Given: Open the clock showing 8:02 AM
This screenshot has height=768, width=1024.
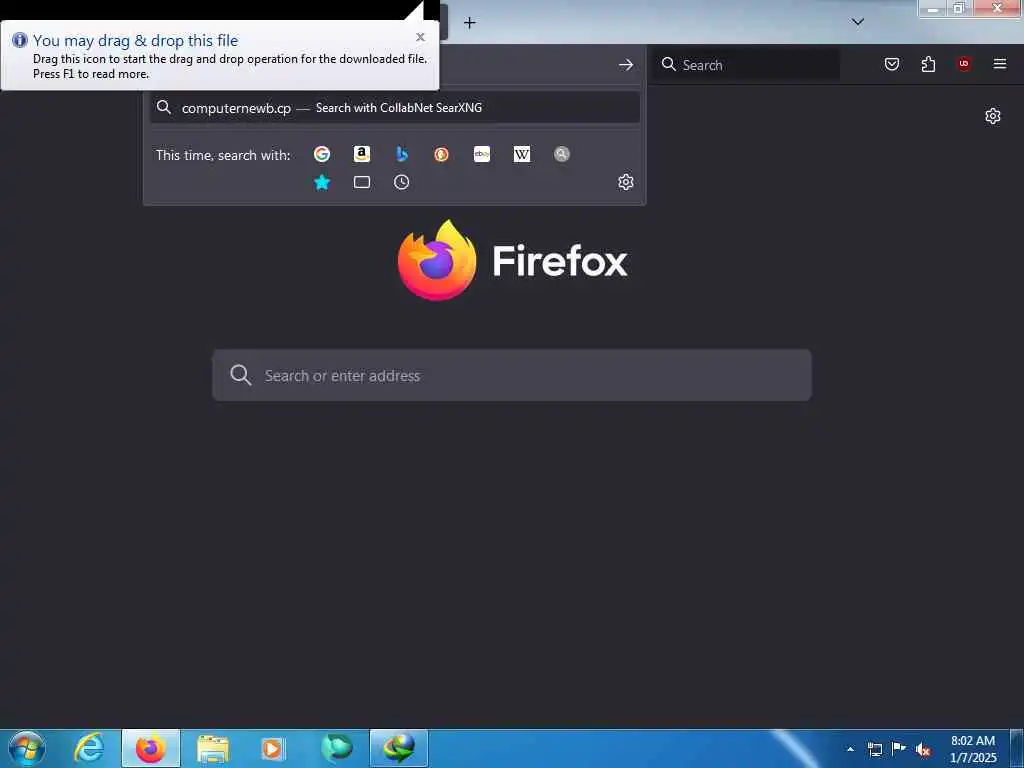Looking at the screenshot, I should pos(973,749).
